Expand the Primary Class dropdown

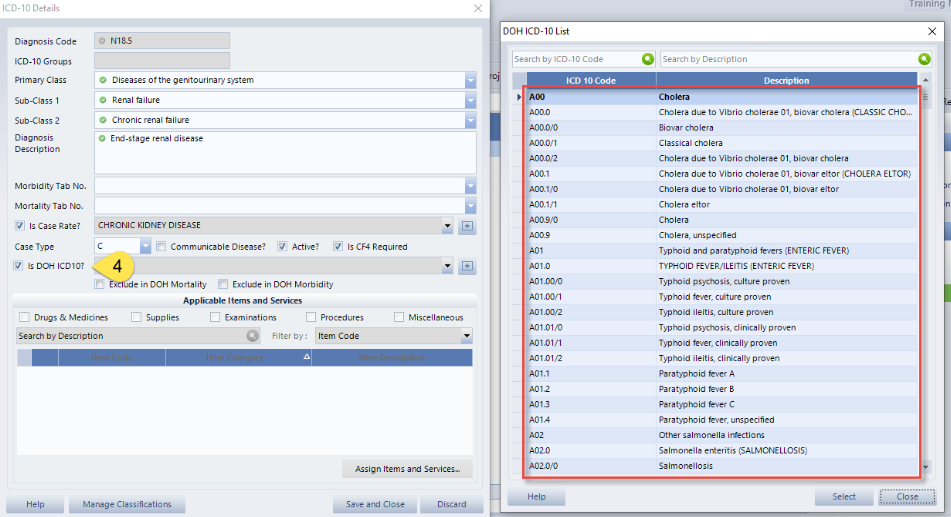click(470, 80)
